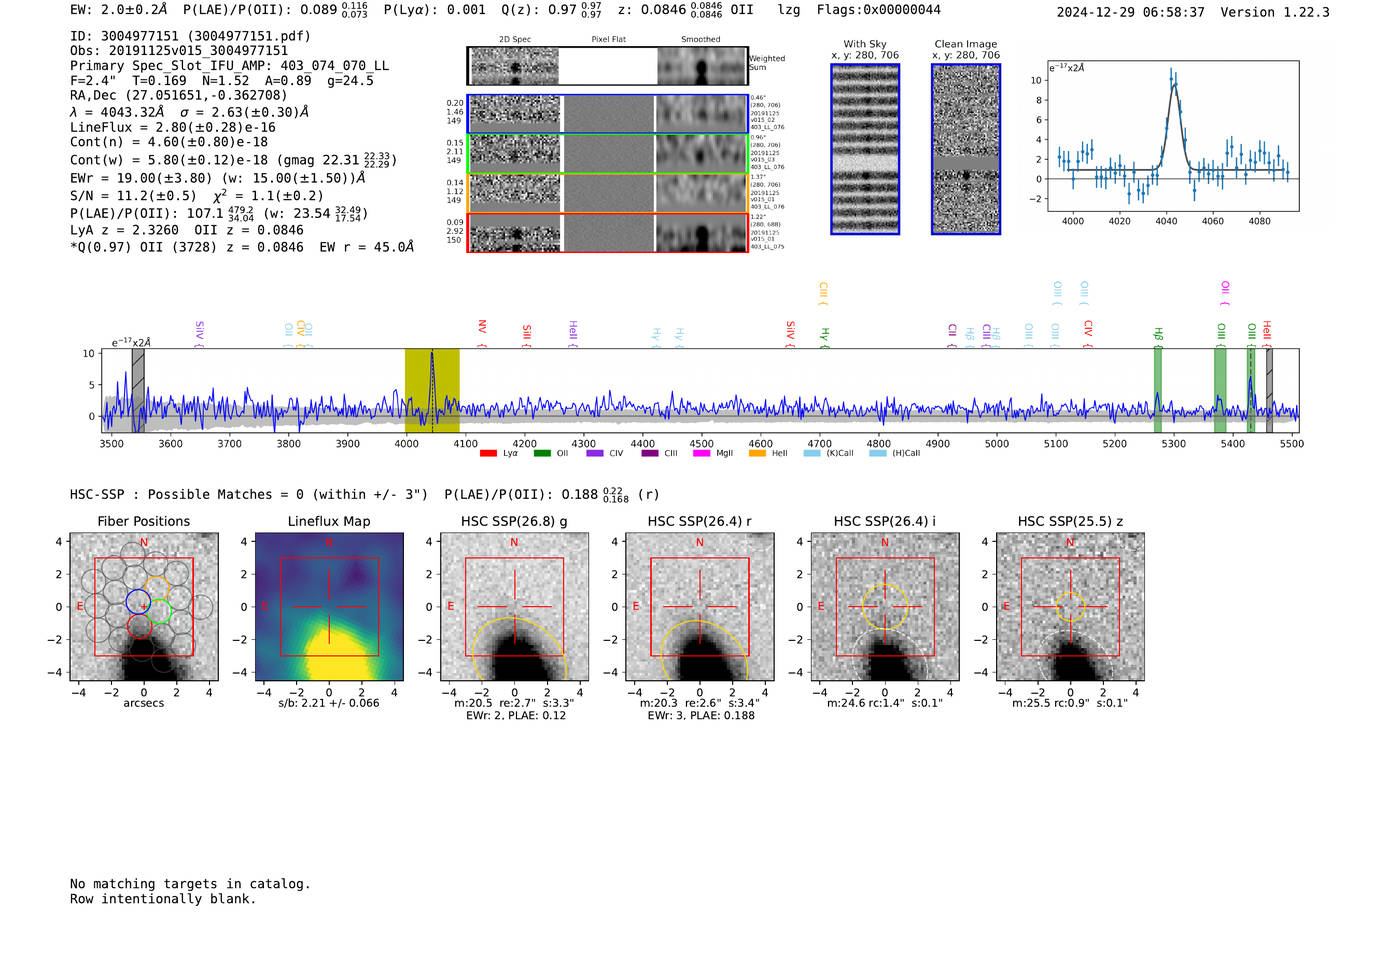Select the orange-bordered 2D fiber spectrum row
The height and width of the screenshot is (953, 1400).
tap(607, 192)
